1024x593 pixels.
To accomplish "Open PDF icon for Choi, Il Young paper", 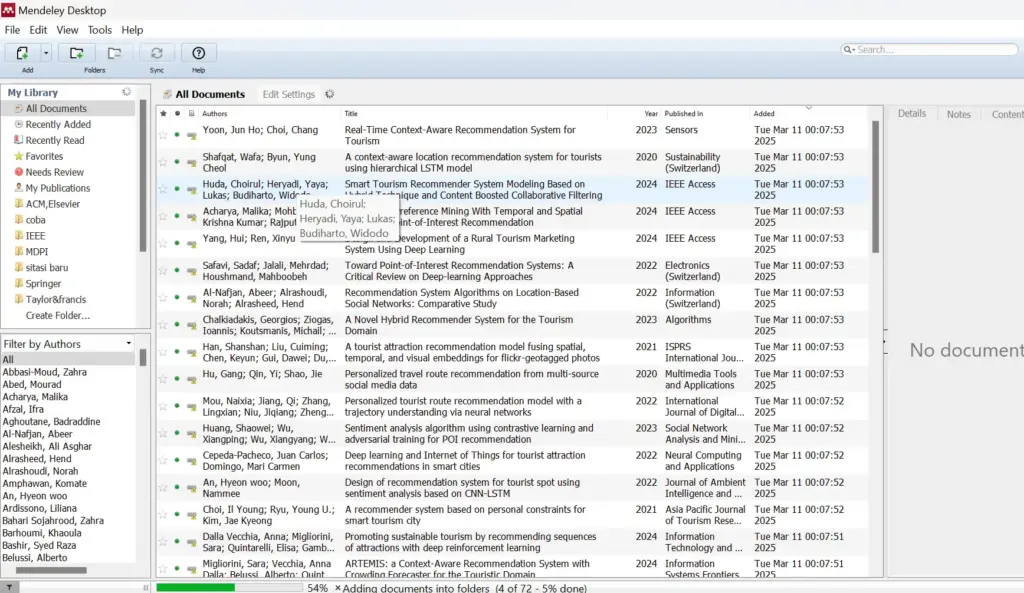I will (191, 515).
